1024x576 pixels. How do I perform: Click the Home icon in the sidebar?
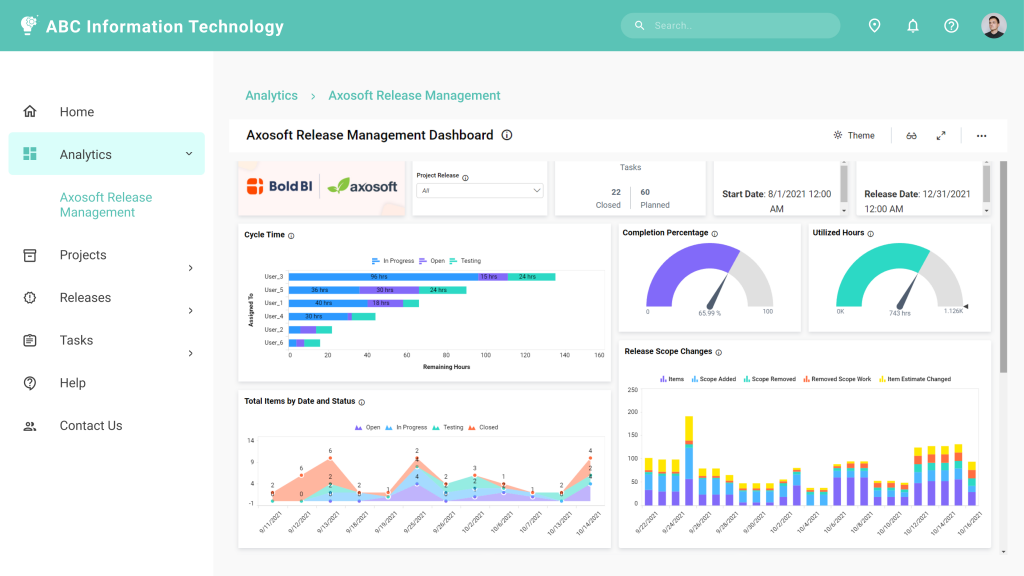(30, 111)
